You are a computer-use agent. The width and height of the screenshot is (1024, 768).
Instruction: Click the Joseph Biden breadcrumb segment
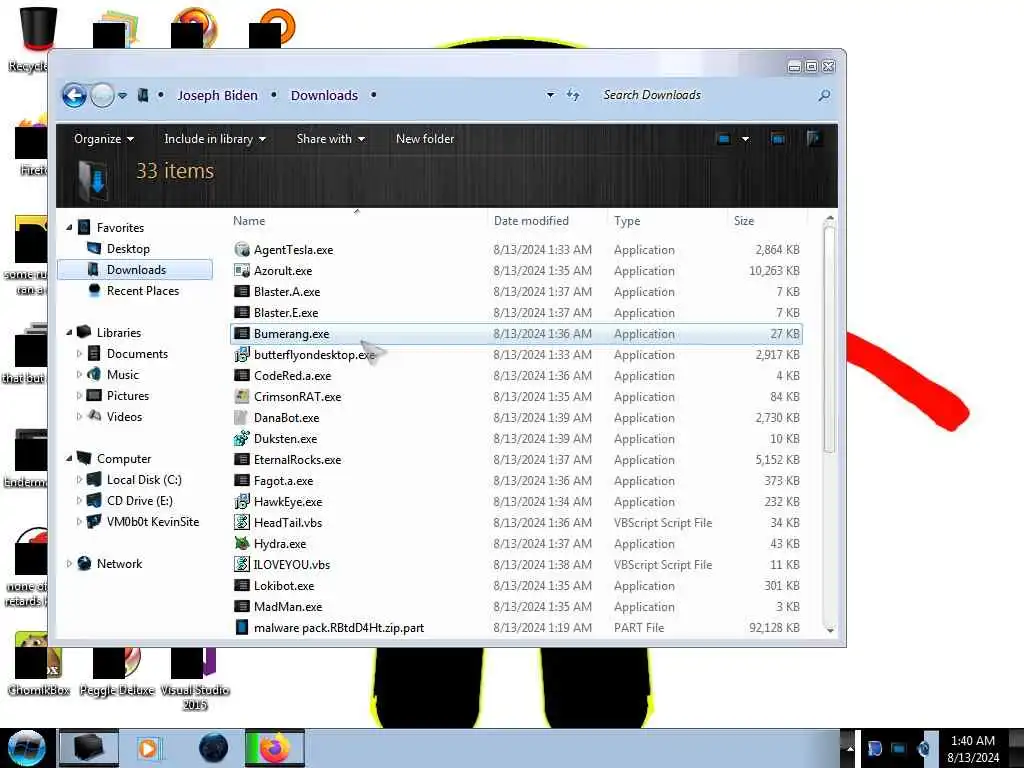pyautogui.click(x=217, y=95)
